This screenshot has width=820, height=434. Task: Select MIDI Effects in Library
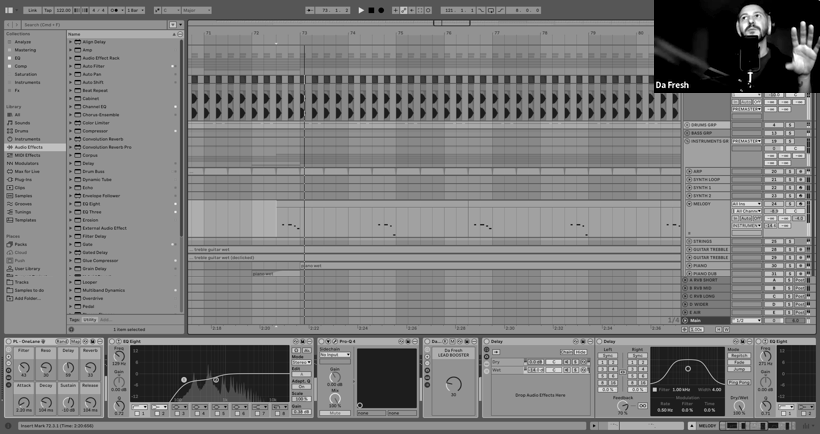(x=27, y=155)
